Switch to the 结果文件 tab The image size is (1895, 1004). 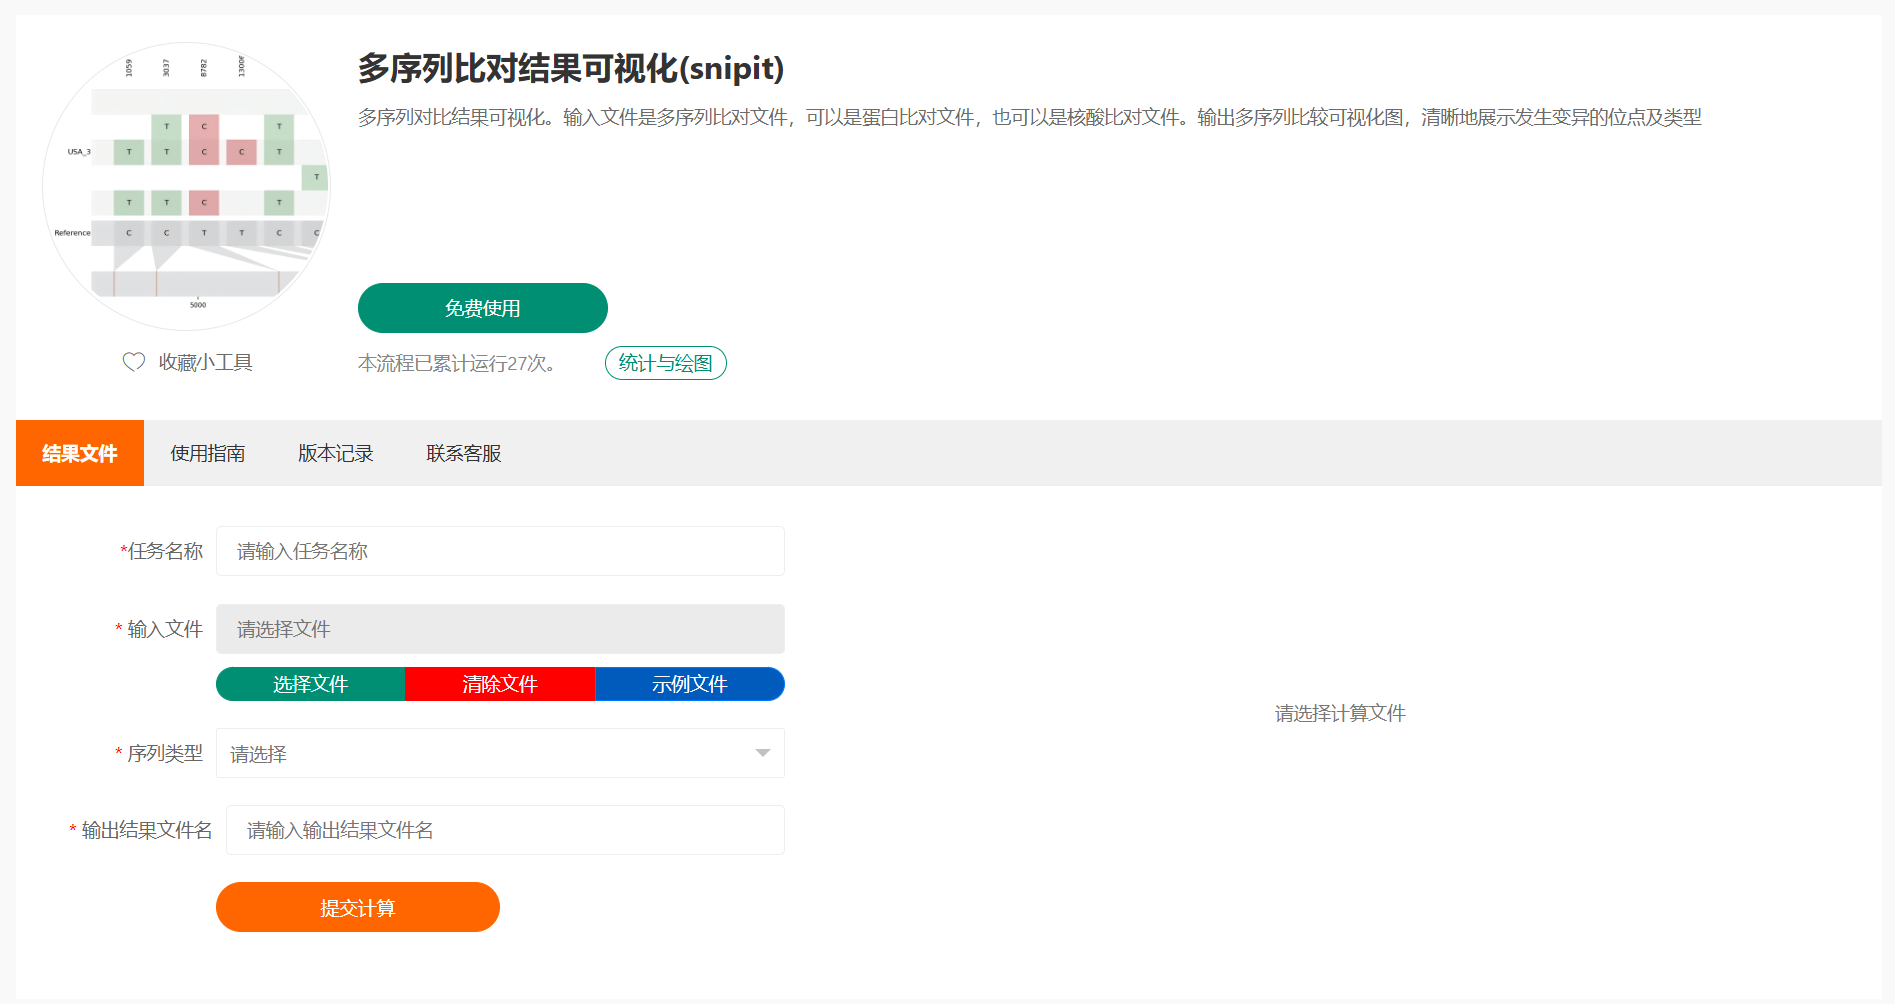[80, 453]
